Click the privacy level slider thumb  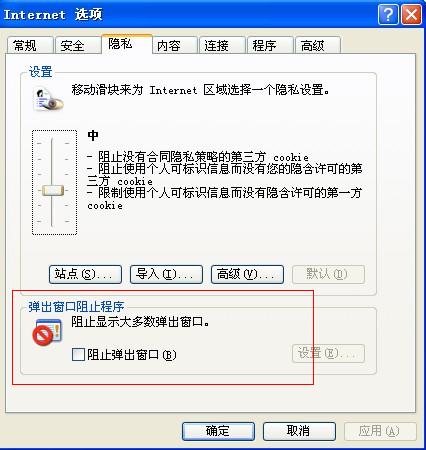[x=53, y=190]
